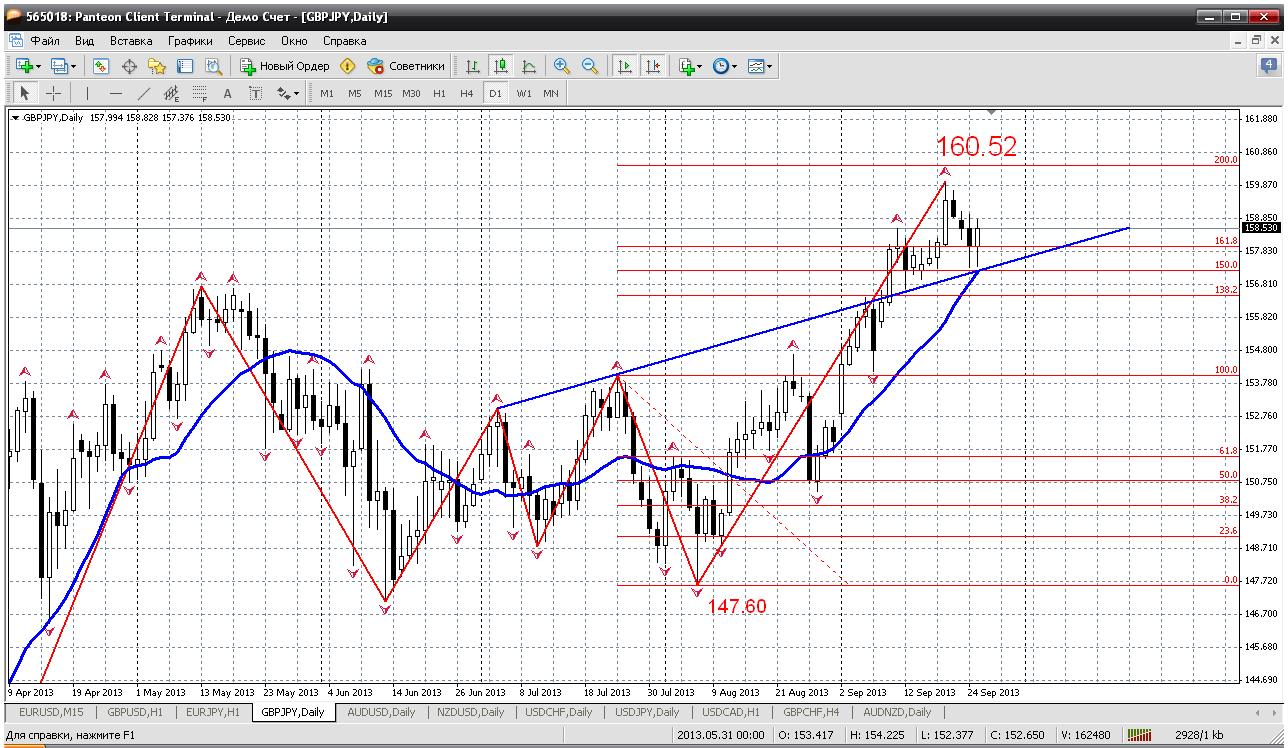This screenshot has height=748, width=1288.
Task: Open the Сервис menu
Action: tap(247, 41)
